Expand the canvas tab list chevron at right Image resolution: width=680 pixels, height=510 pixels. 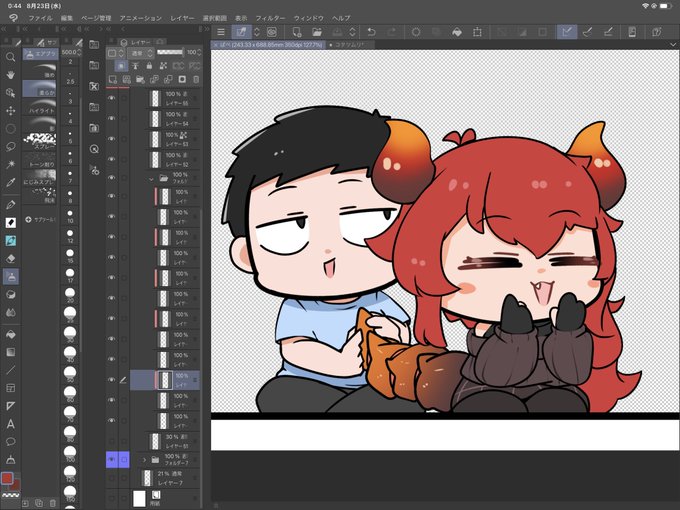(673, 45)
